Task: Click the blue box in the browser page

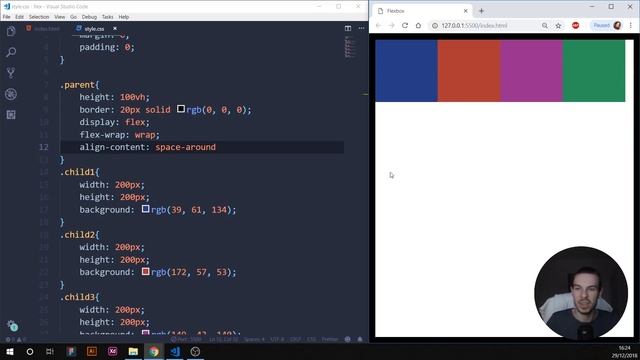Action: point(407,71)
